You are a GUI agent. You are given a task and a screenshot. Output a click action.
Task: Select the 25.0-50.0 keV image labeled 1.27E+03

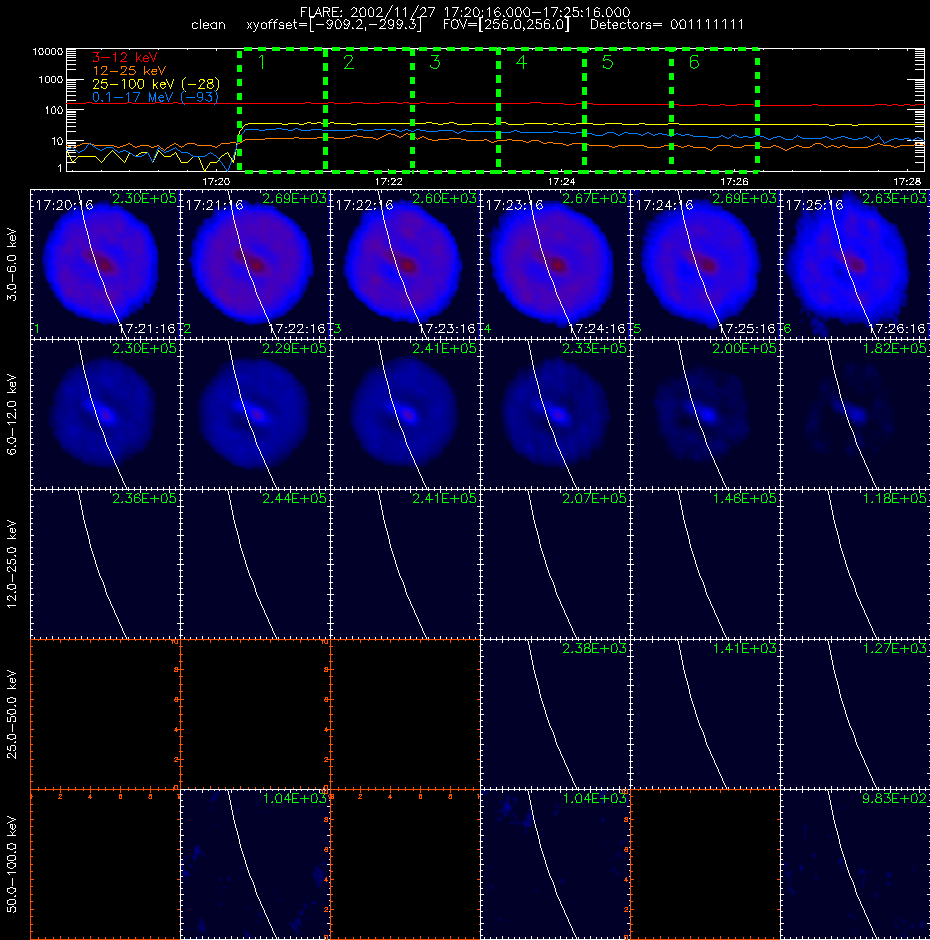[855, 714]
